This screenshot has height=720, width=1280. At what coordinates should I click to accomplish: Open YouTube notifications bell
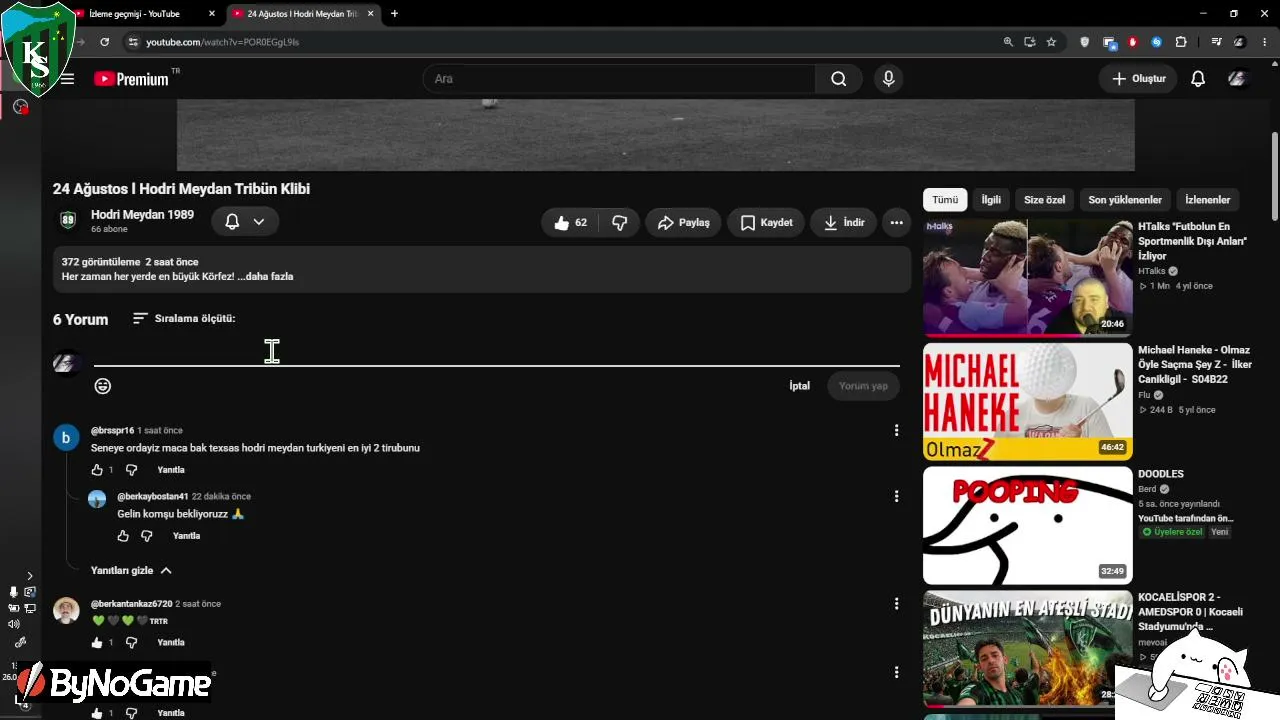(1198, 79)
